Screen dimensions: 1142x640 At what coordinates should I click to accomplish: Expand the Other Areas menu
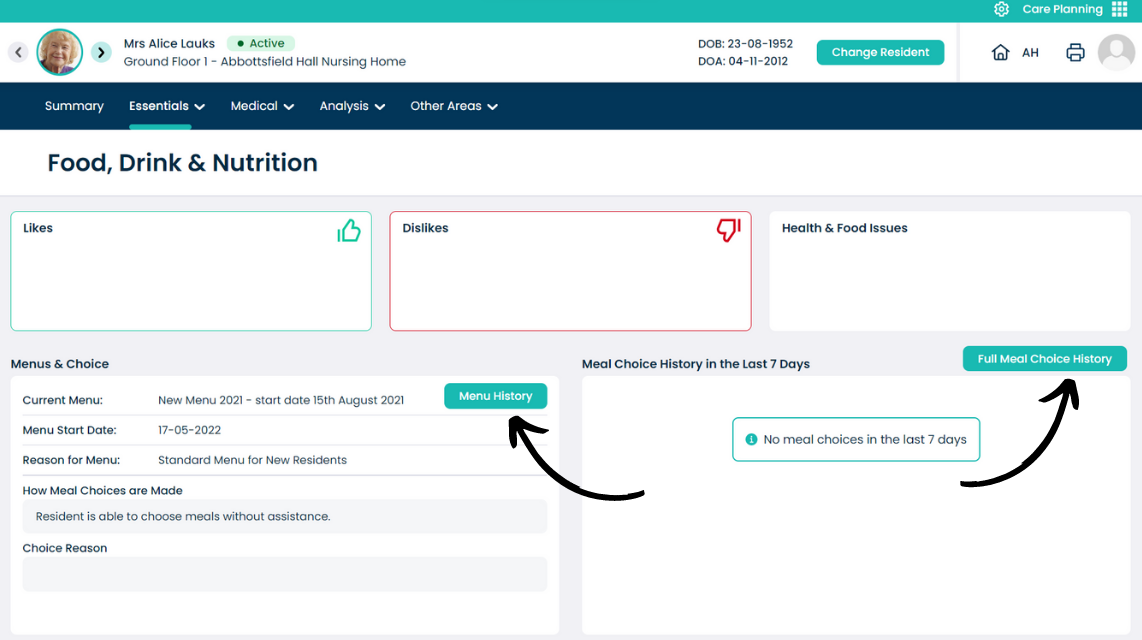pyautogui.click(x=454, y=106)
